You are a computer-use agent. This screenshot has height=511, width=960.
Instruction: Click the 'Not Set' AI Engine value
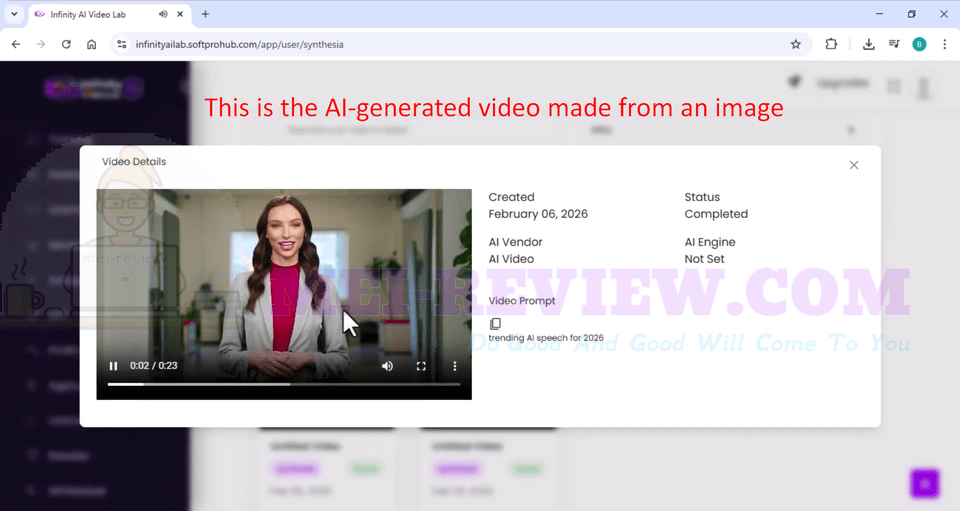click(x=704, y=259)
